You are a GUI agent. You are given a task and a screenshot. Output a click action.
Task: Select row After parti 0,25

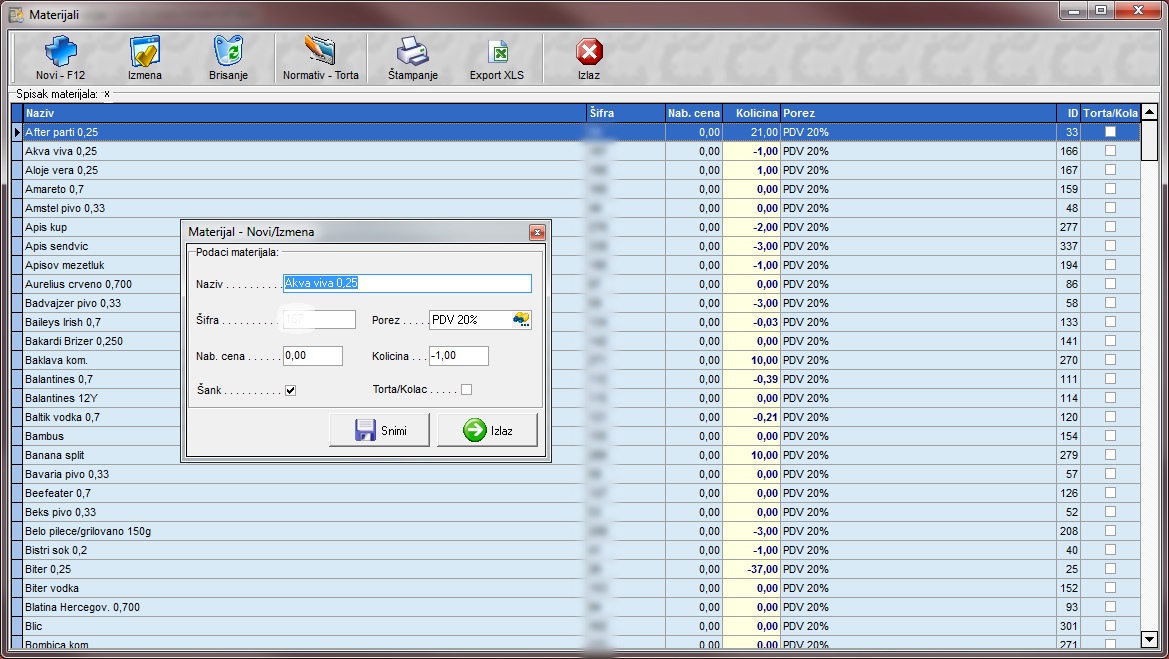tap(576, 132)
